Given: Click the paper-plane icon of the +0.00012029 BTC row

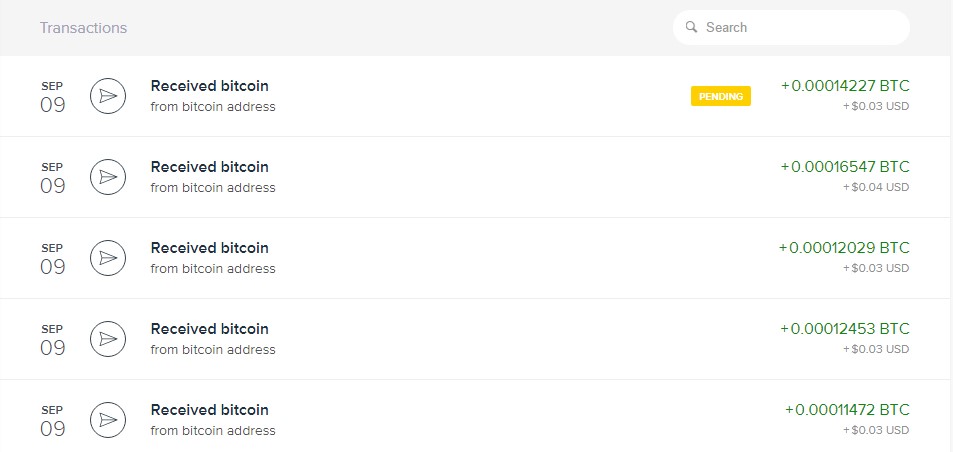Looking at the screenshot, I should [107, 258].
